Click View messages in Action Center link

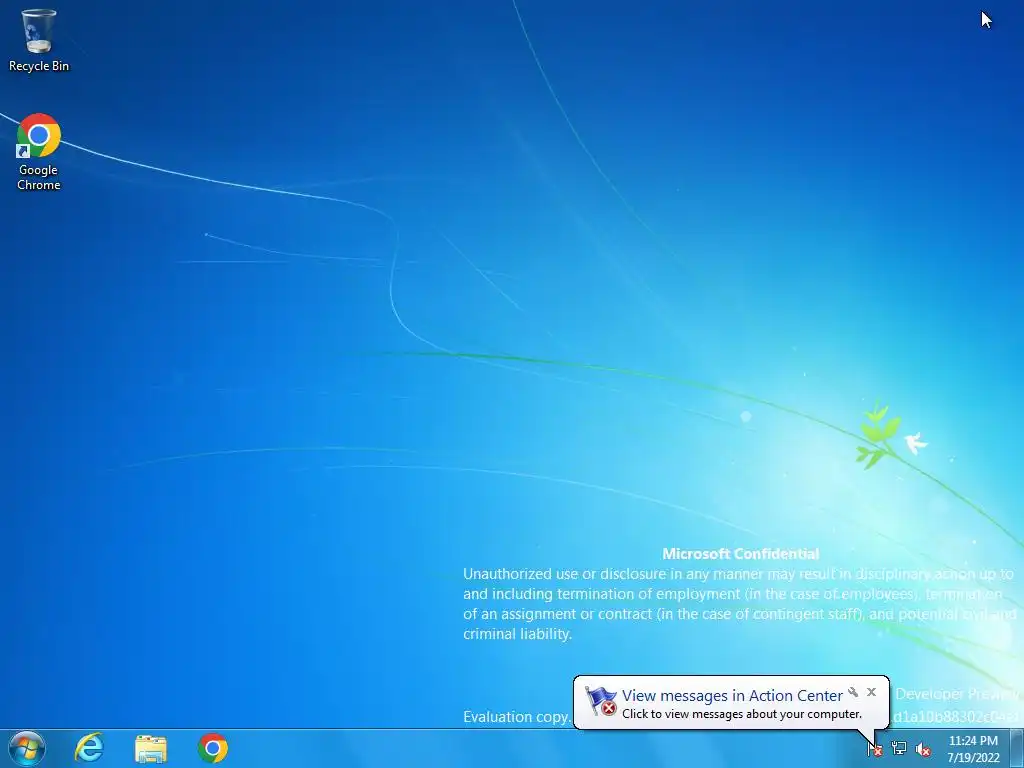pos(732,696)
